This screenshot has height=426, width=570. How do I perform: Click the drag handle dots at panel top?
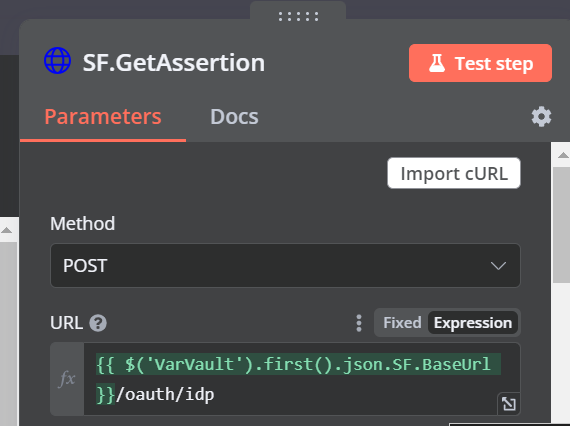pyautogui.click(x=298, y=16)
